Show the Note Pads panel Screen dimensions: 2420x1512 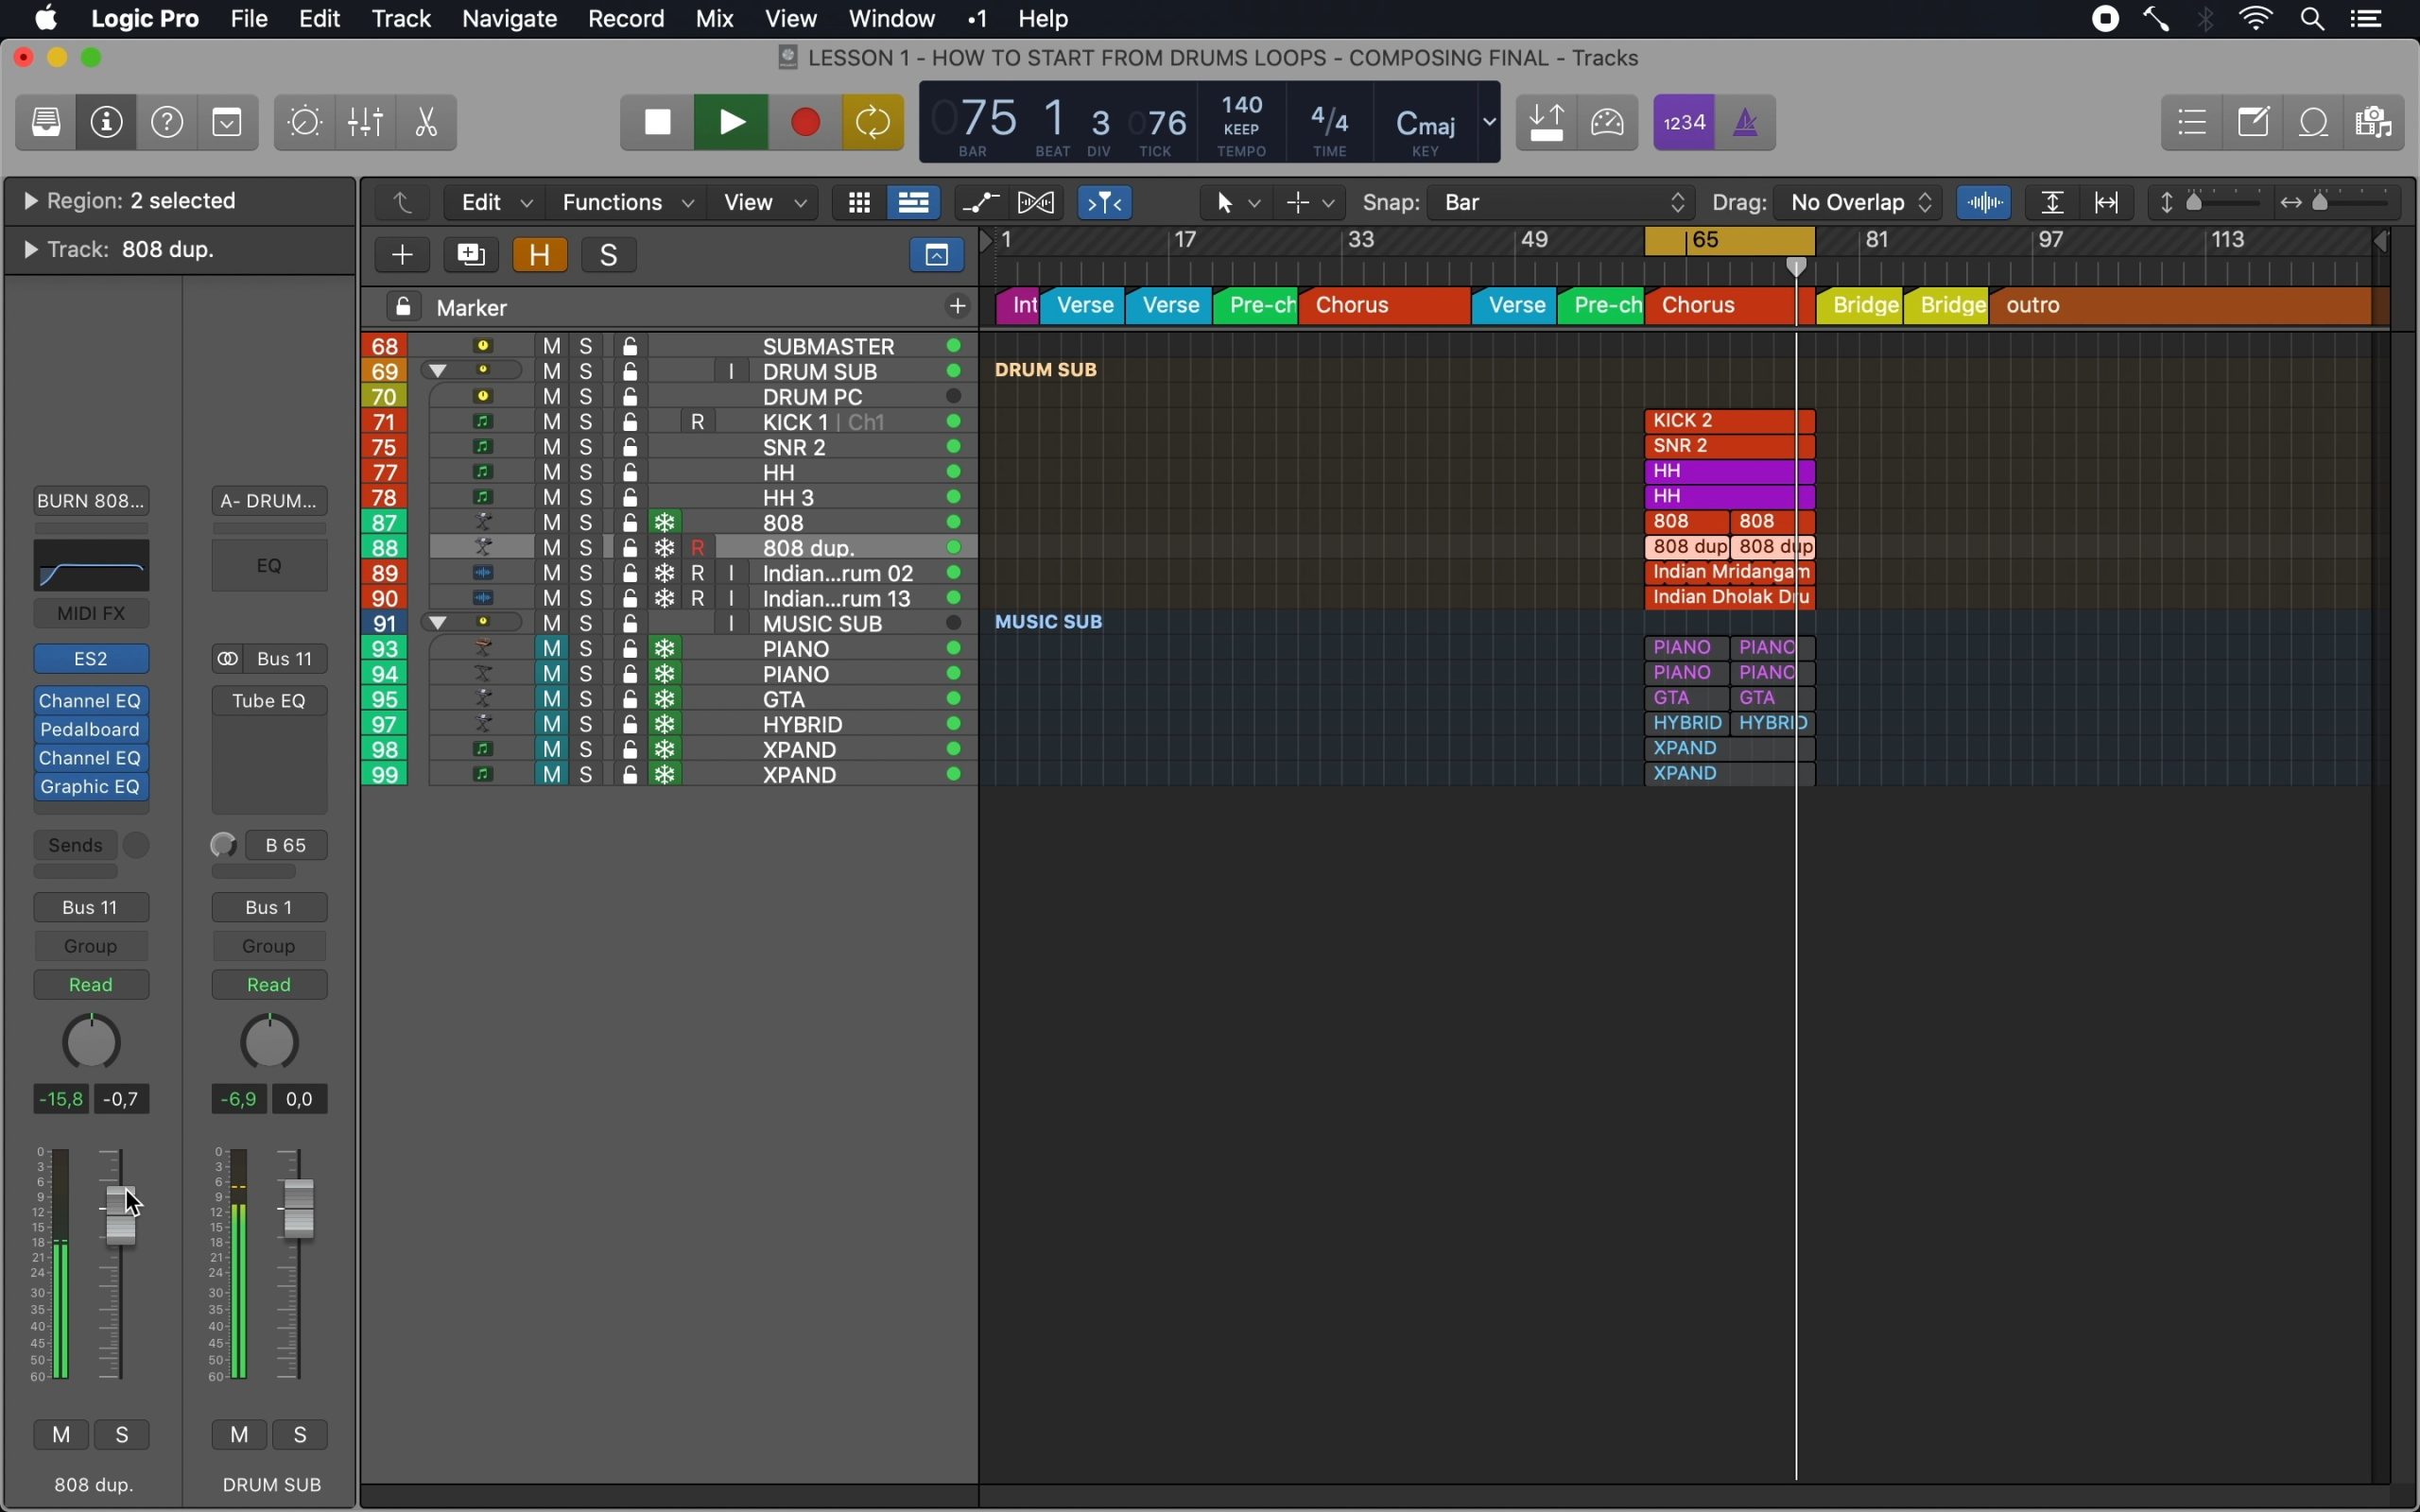coord(2255,123)
